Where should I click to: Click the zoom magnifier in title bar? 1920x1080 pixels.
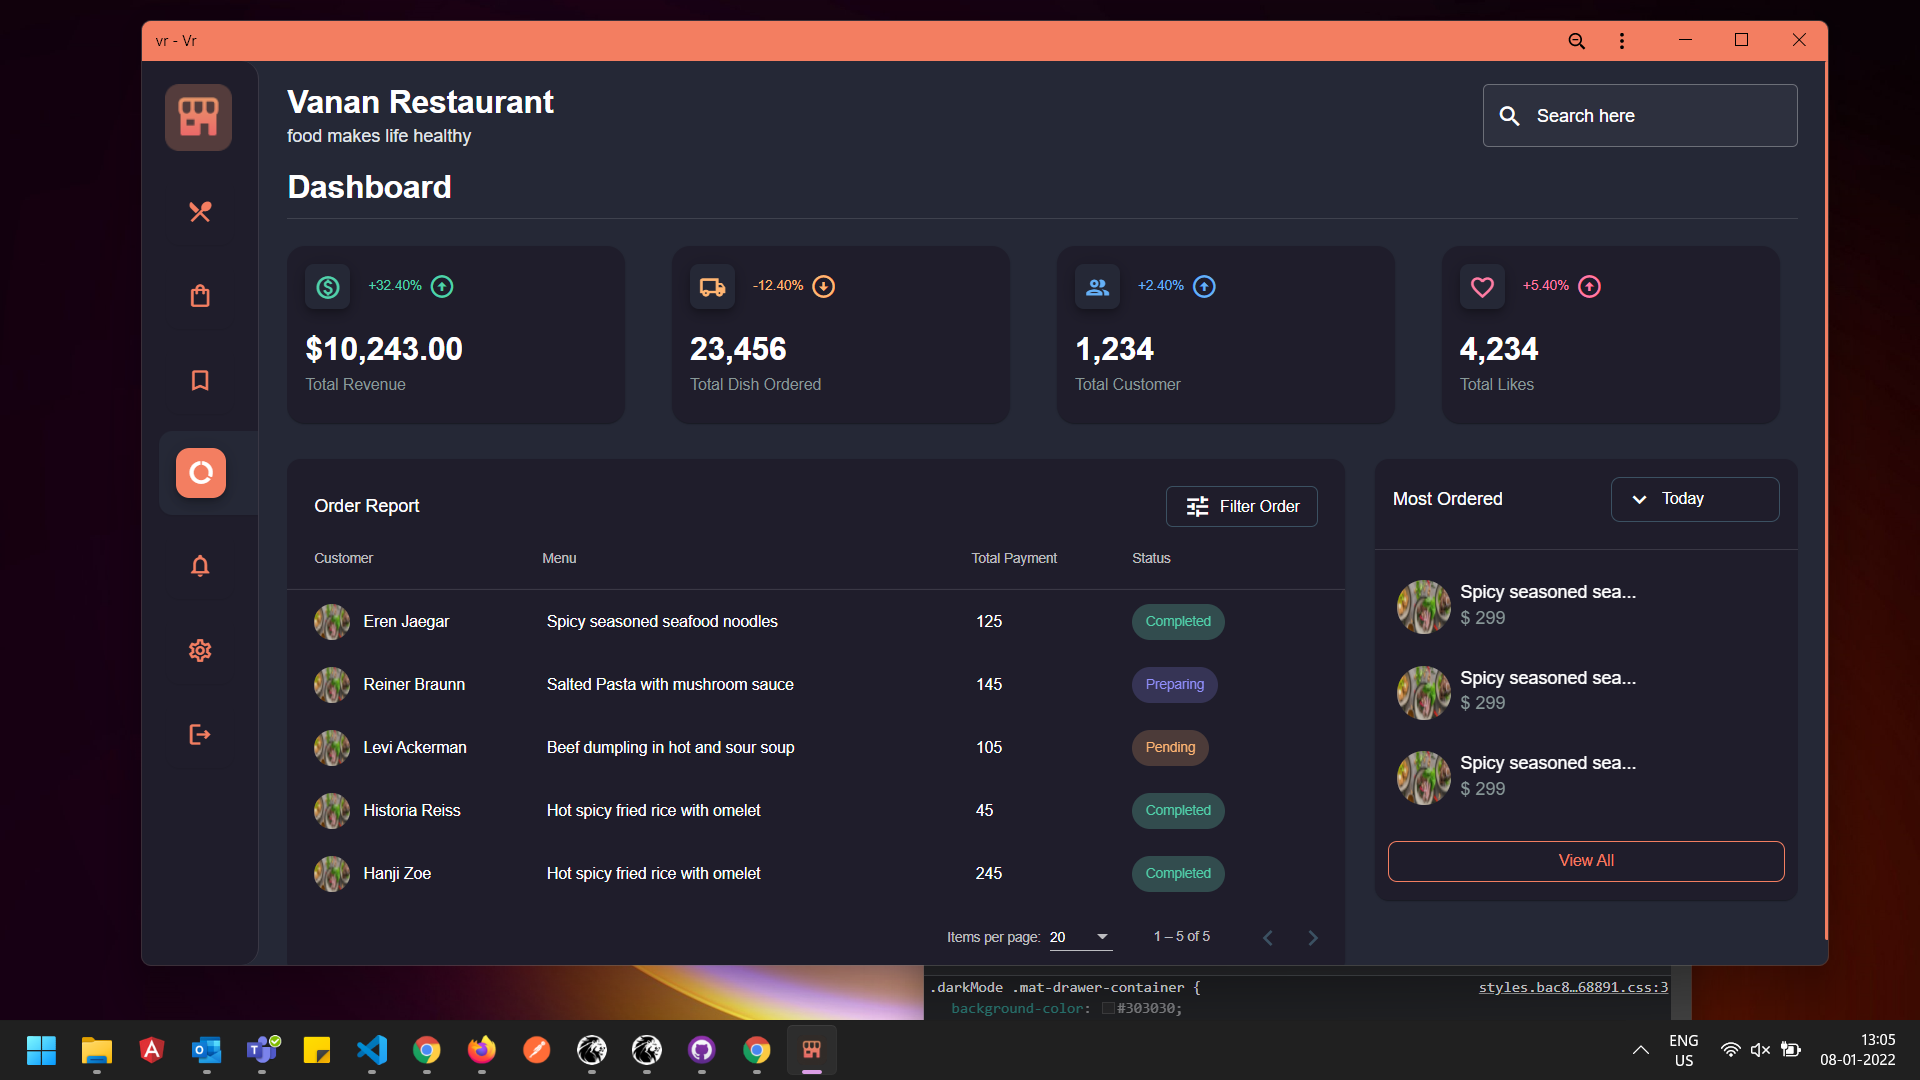[x=1576, y=41]
